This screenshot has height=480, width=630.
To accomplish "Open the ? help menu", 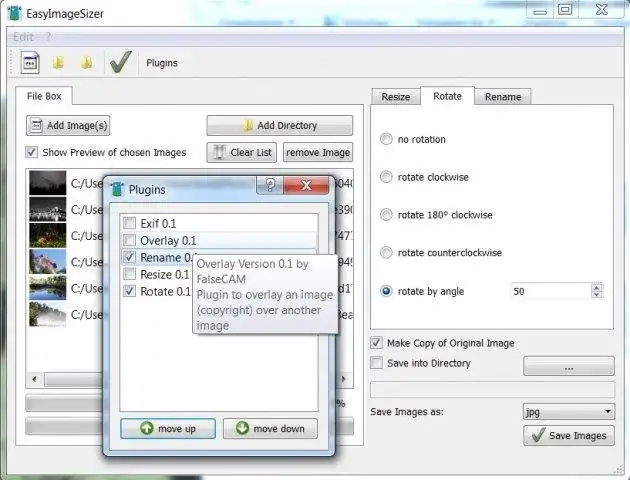I will 48,37.
